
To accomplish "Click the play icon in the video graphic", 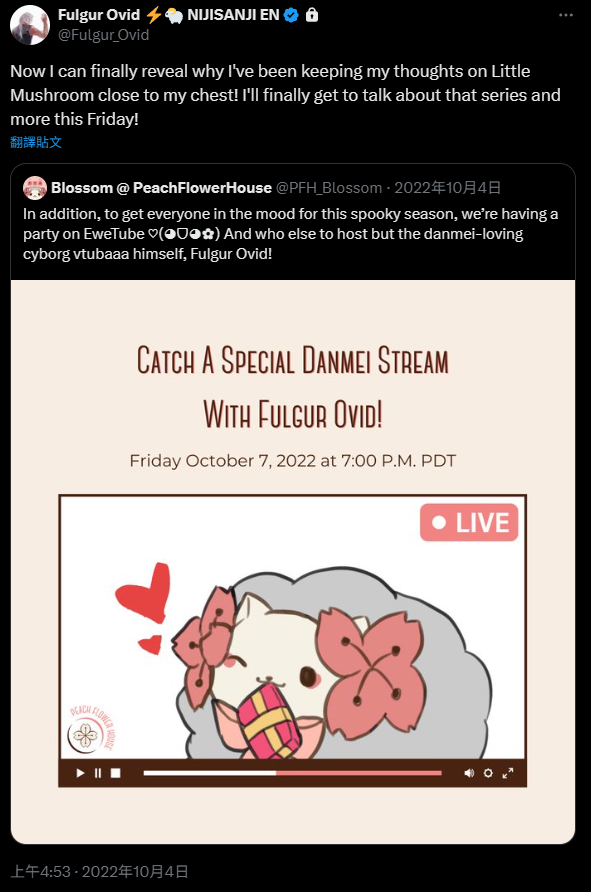I will (x=80, y=773).
